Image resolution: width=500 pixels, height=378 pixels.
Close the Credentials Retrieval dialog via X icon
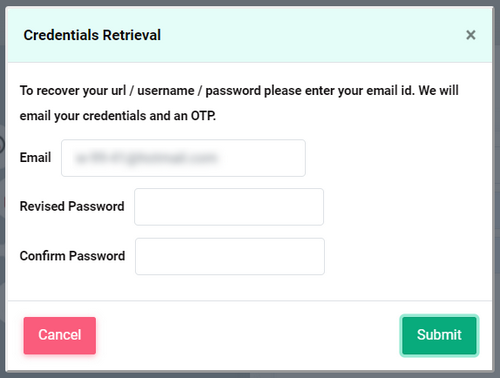pos(470,35)
